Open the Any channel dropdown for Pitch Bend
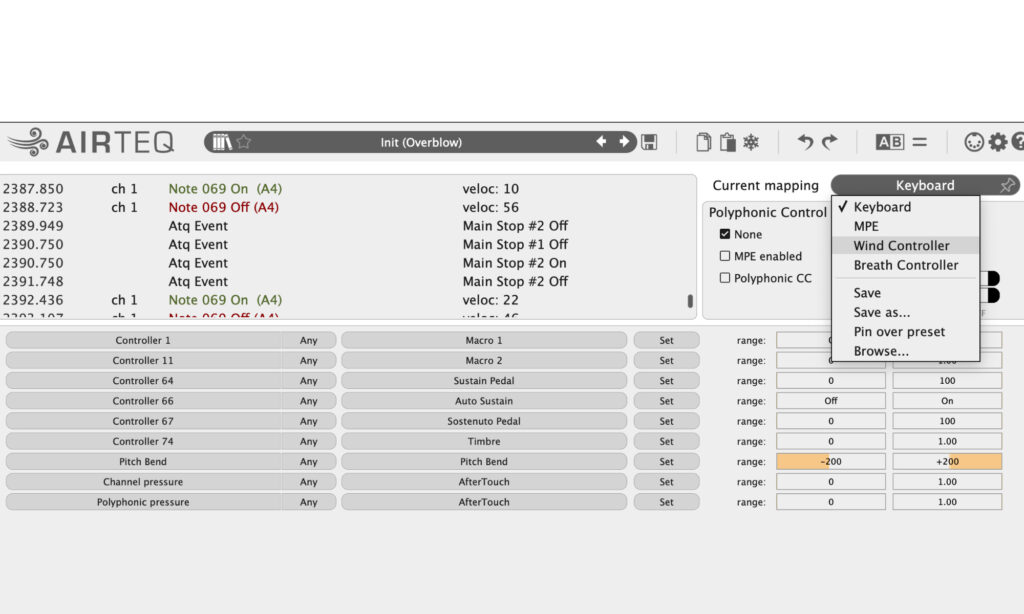Screen dimensions: 1024x614 coord(309,462)
